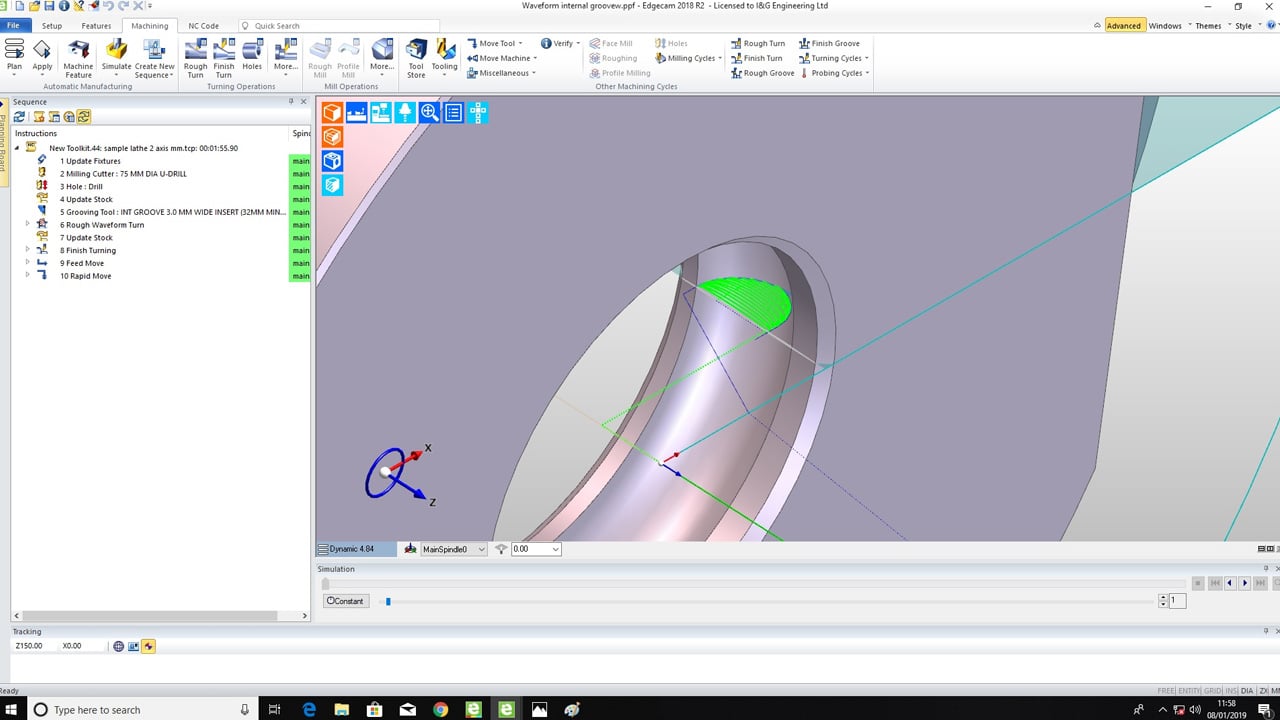Click the orange layered stock view icon
This screenshot has height=720, width=1280.
(332, 137)
